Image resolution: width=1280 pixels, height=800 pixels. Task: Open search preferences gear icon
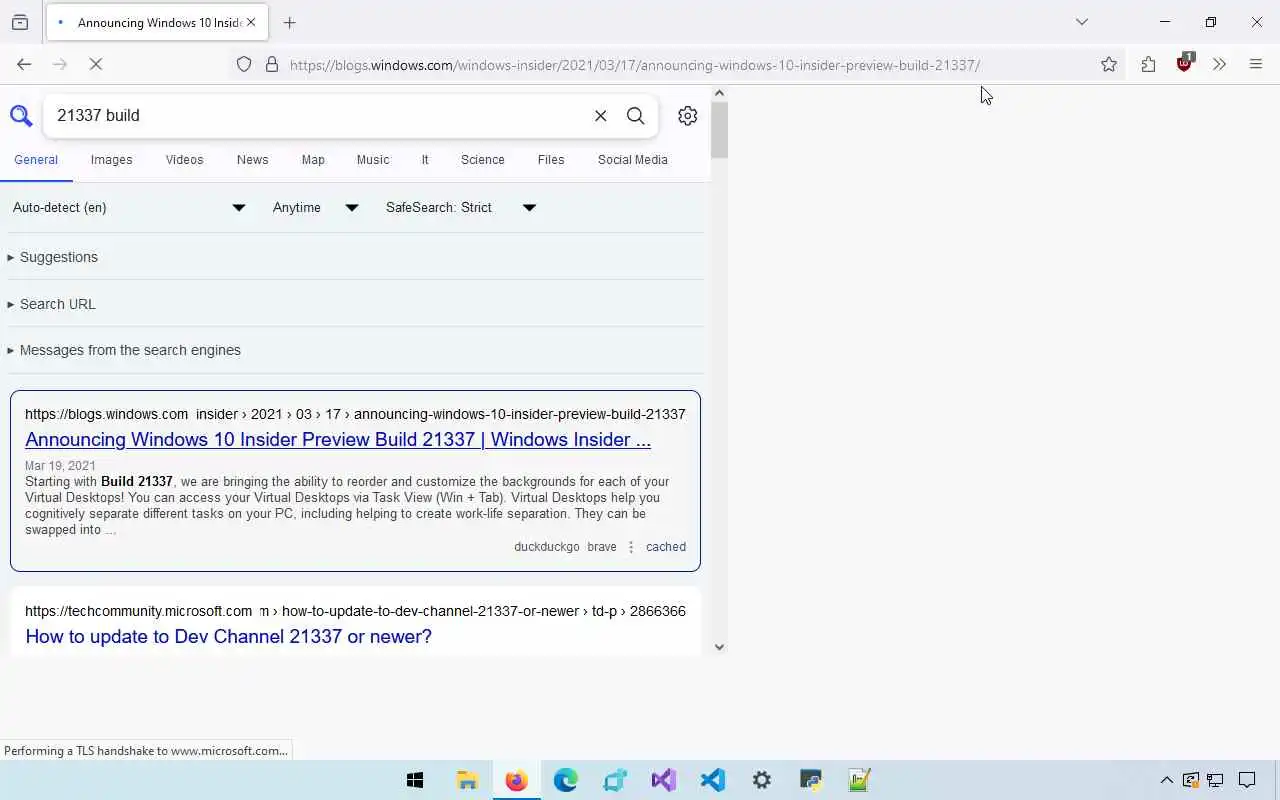pyautogui.click(x=687, y=116)
